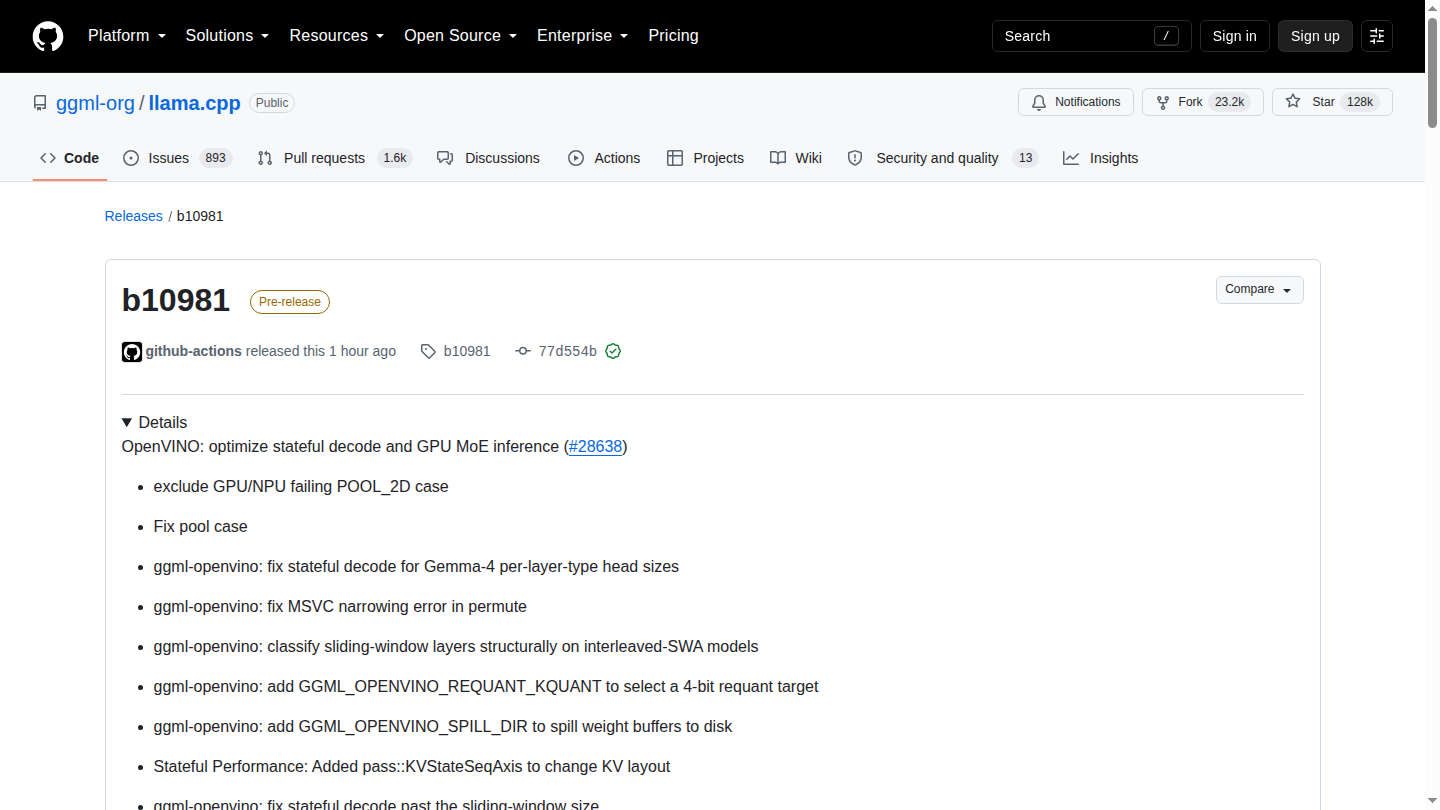Screen dimensions: 1440x810
Task: Expand the Enterprise menu
Action: pos(583,35)
